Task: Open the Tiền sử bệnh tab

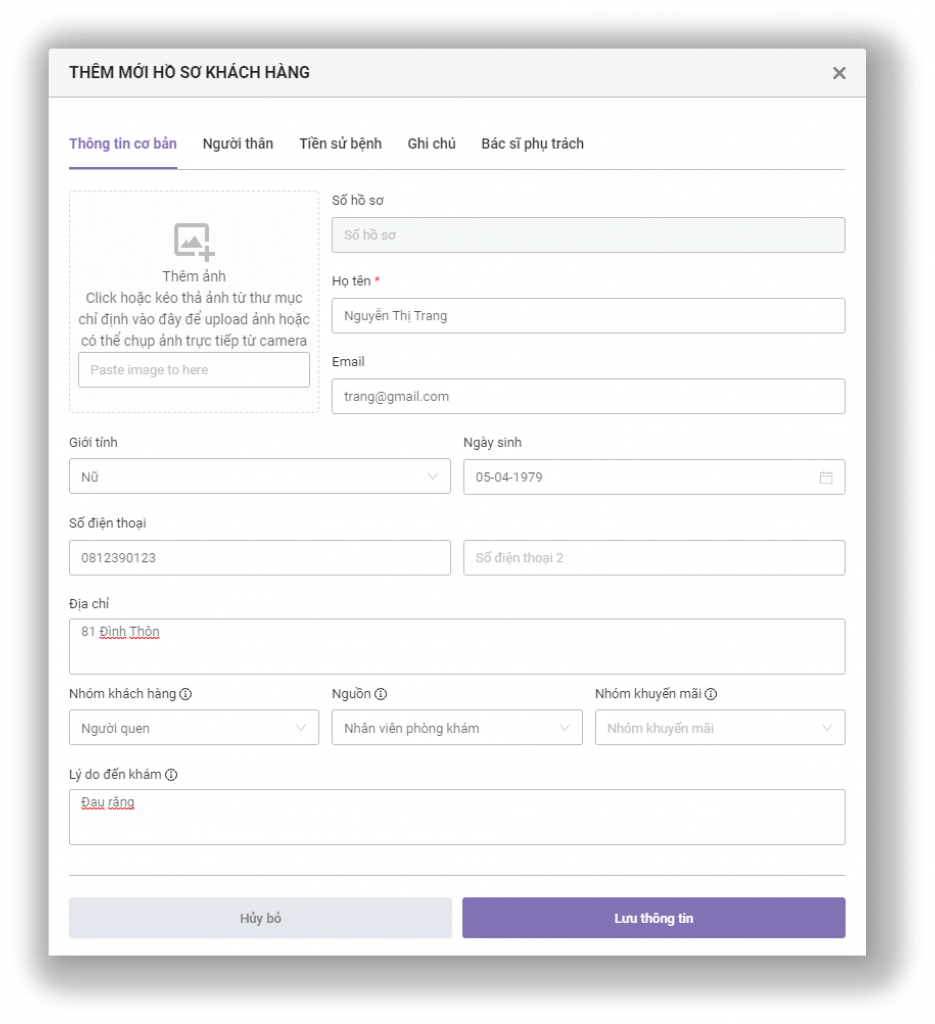Action: (x=340, y=144)
